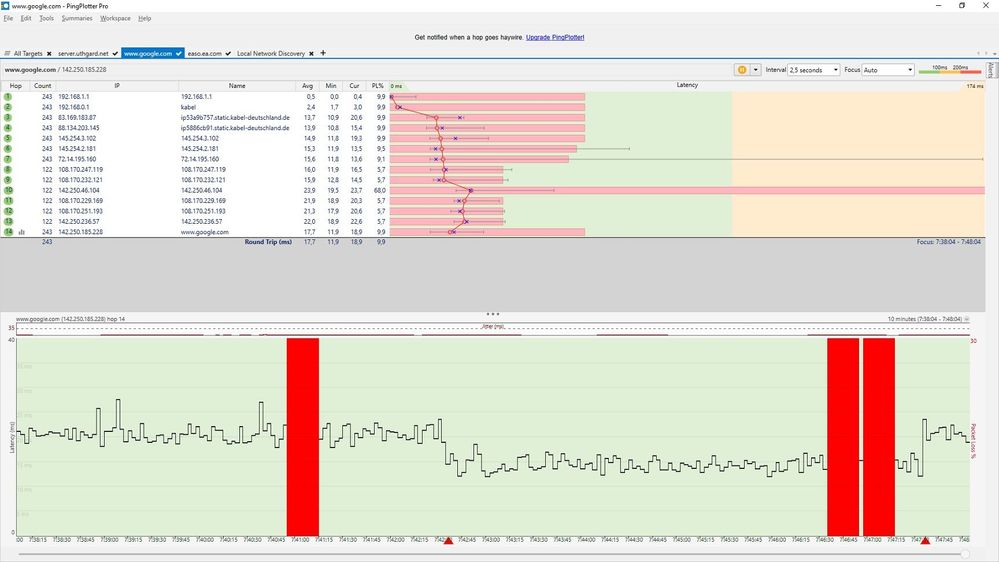Open the Alerts side panel tab
999x562 pixels.
point(991,70)
